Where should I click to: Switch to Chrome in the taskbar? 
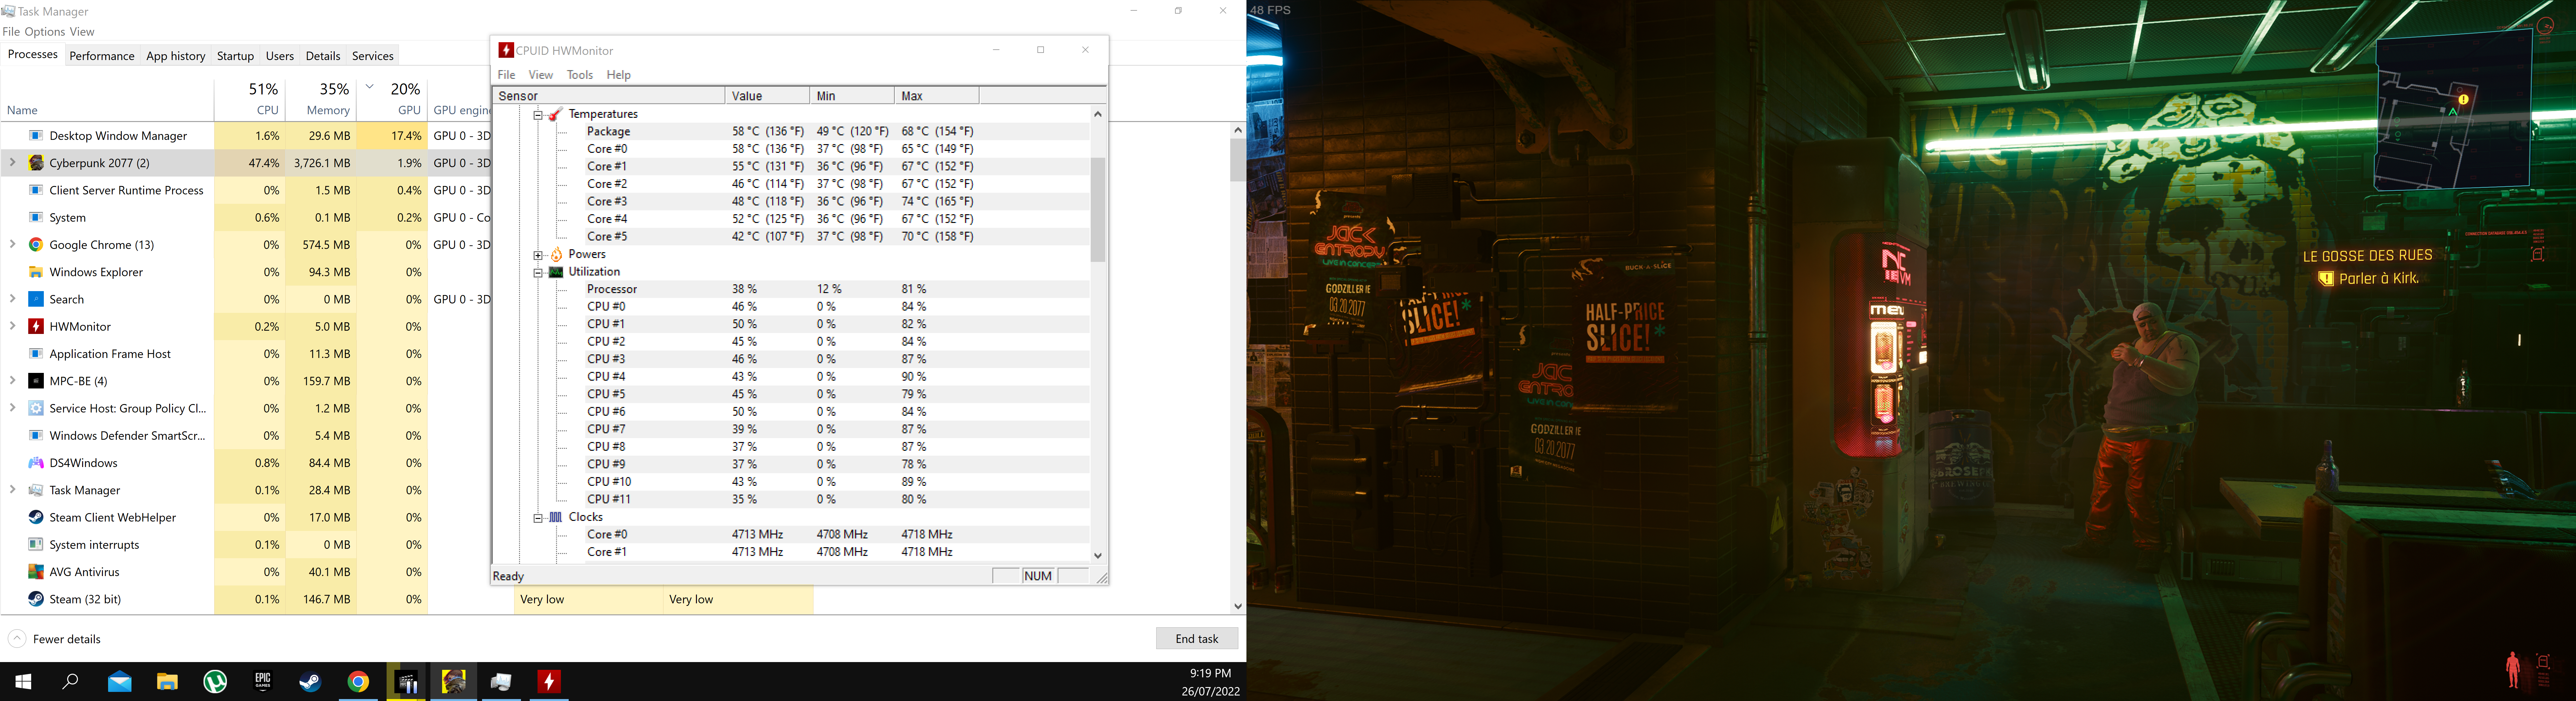[x=358, y=682]
